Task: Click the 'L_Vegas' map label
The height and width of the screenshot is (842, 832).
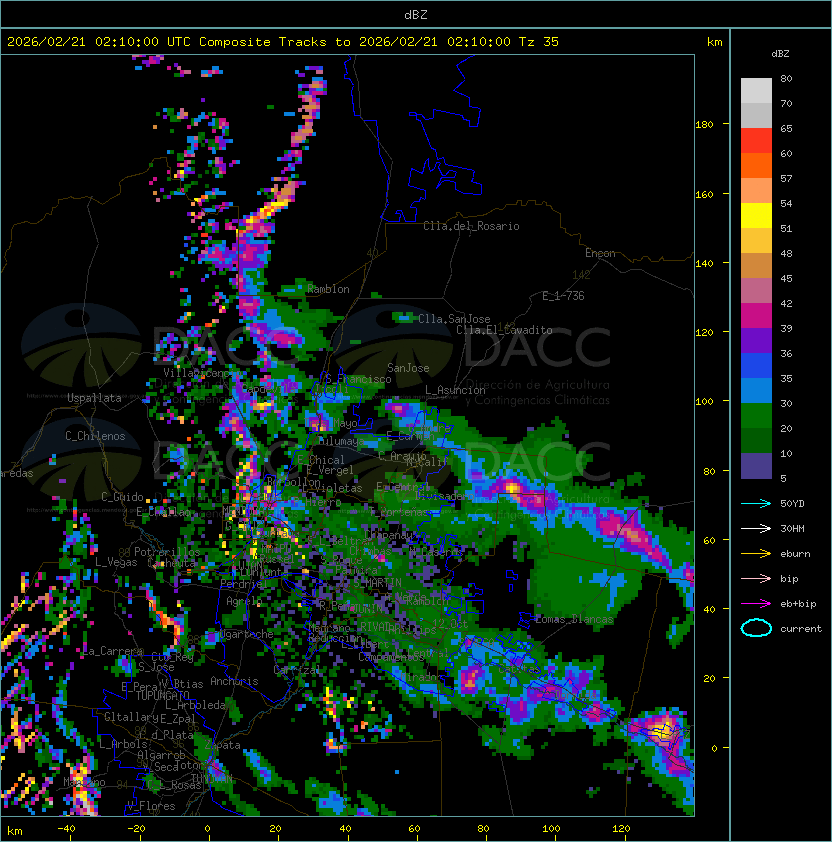Action: pyautogui.click(x=116, y=562)
